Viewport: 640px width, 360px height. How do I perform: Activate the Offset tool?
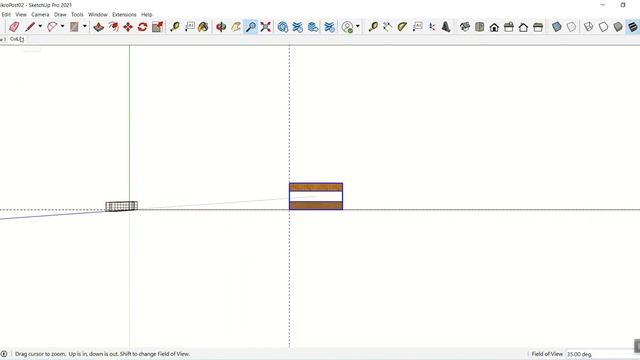(x=113, y=27)
